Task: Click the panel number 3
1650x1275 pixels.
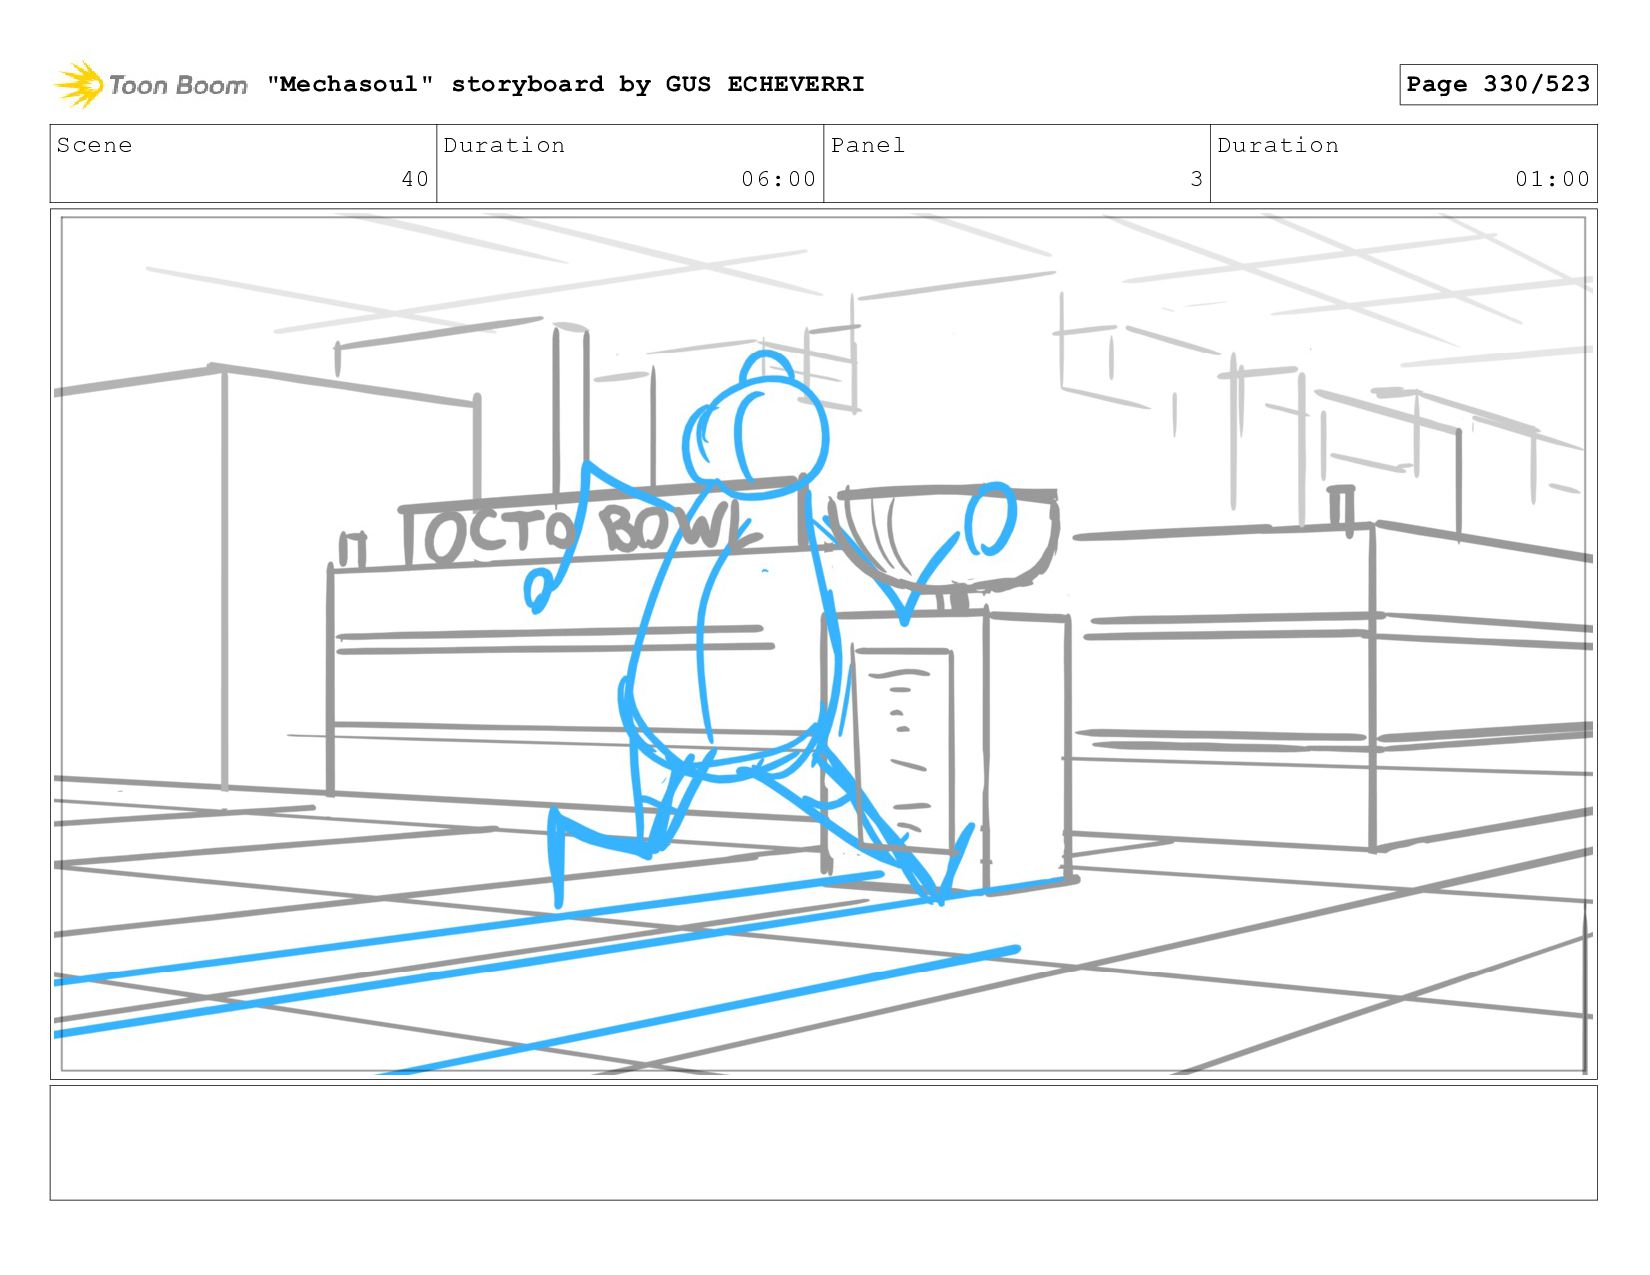Action: pos(1196,179)
